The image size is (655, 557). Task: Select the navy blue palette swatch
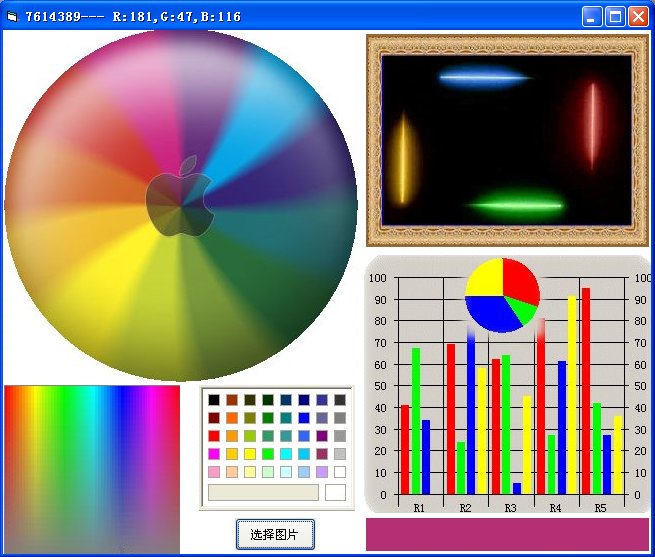304,400
